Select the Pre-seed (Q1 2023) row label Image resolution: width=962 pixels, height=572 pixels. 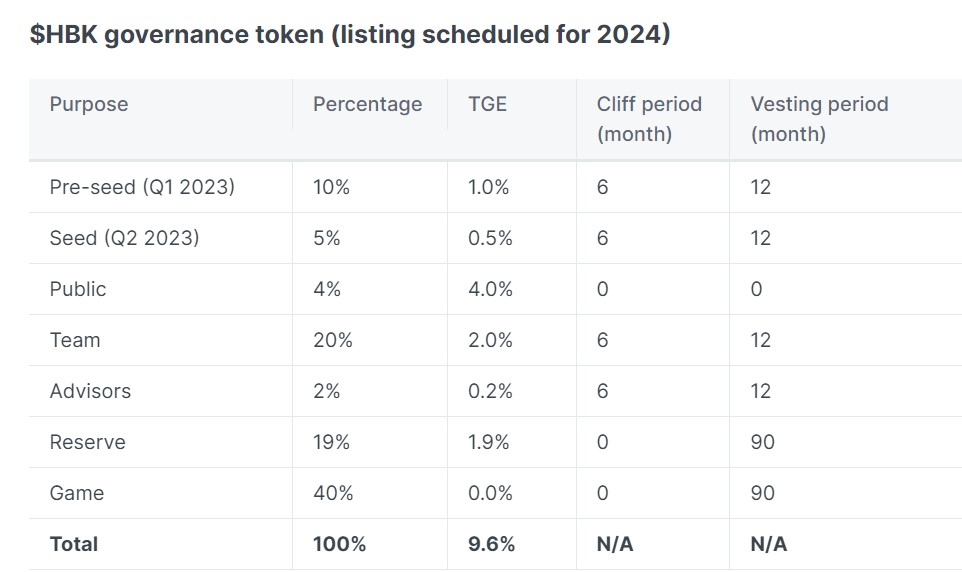[142, 187]
